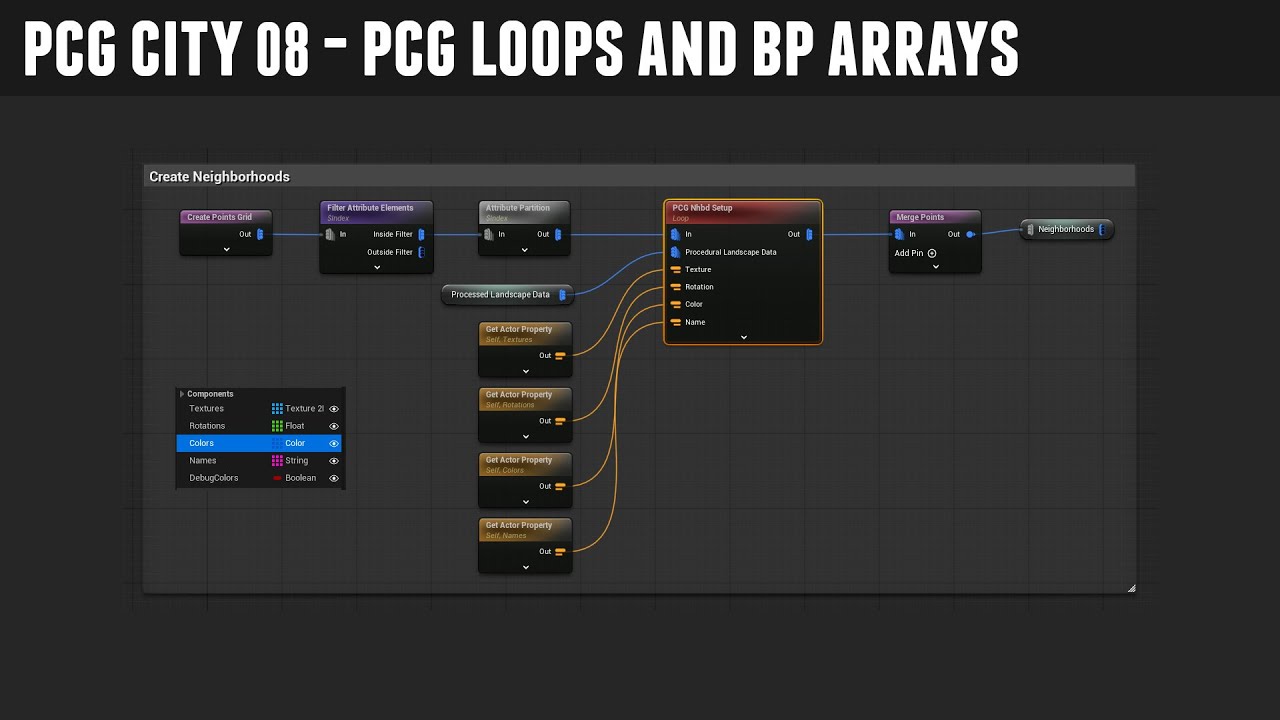This screenshot has height=720, width=1280.
Task: Select the Merge Points node title
Action: tap(920, 217)
